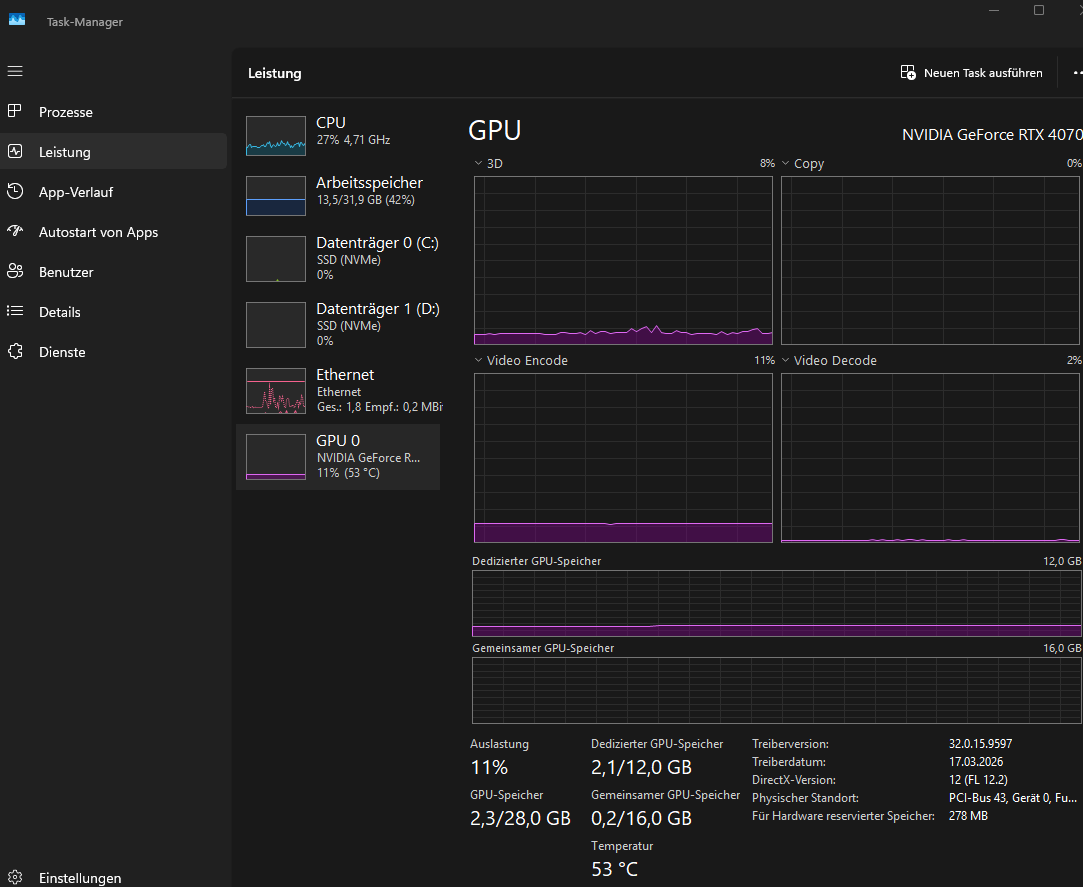The width and height of the screenshot is (1083, 887).
Task: Open the App-Verlauf page
Action: click(113, 192)
